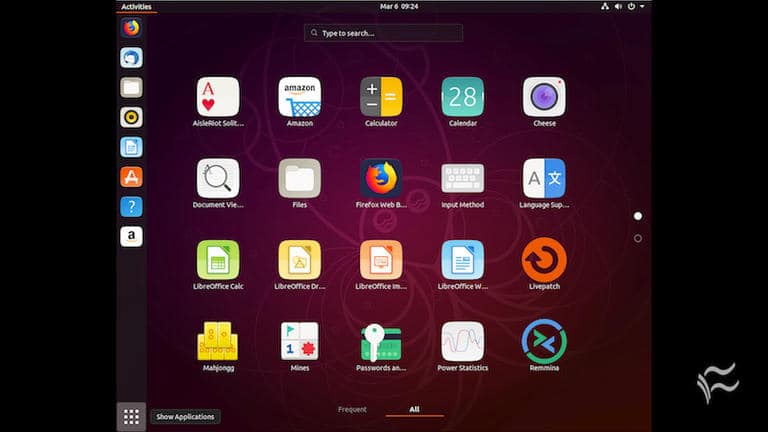The image size is (768, 432).
Task: Open Thunderbird Mail from the dock
Action: 131,58
